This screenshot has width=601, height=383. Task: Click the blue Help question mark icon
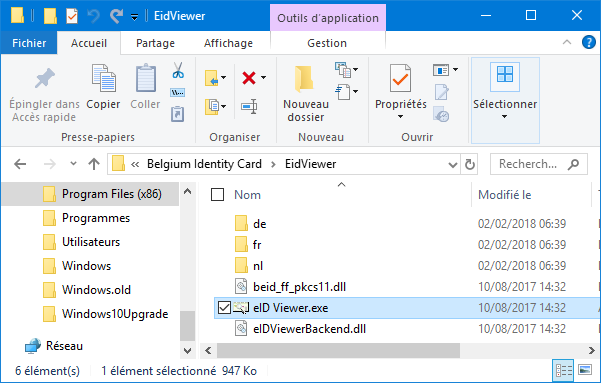[589, 42]
